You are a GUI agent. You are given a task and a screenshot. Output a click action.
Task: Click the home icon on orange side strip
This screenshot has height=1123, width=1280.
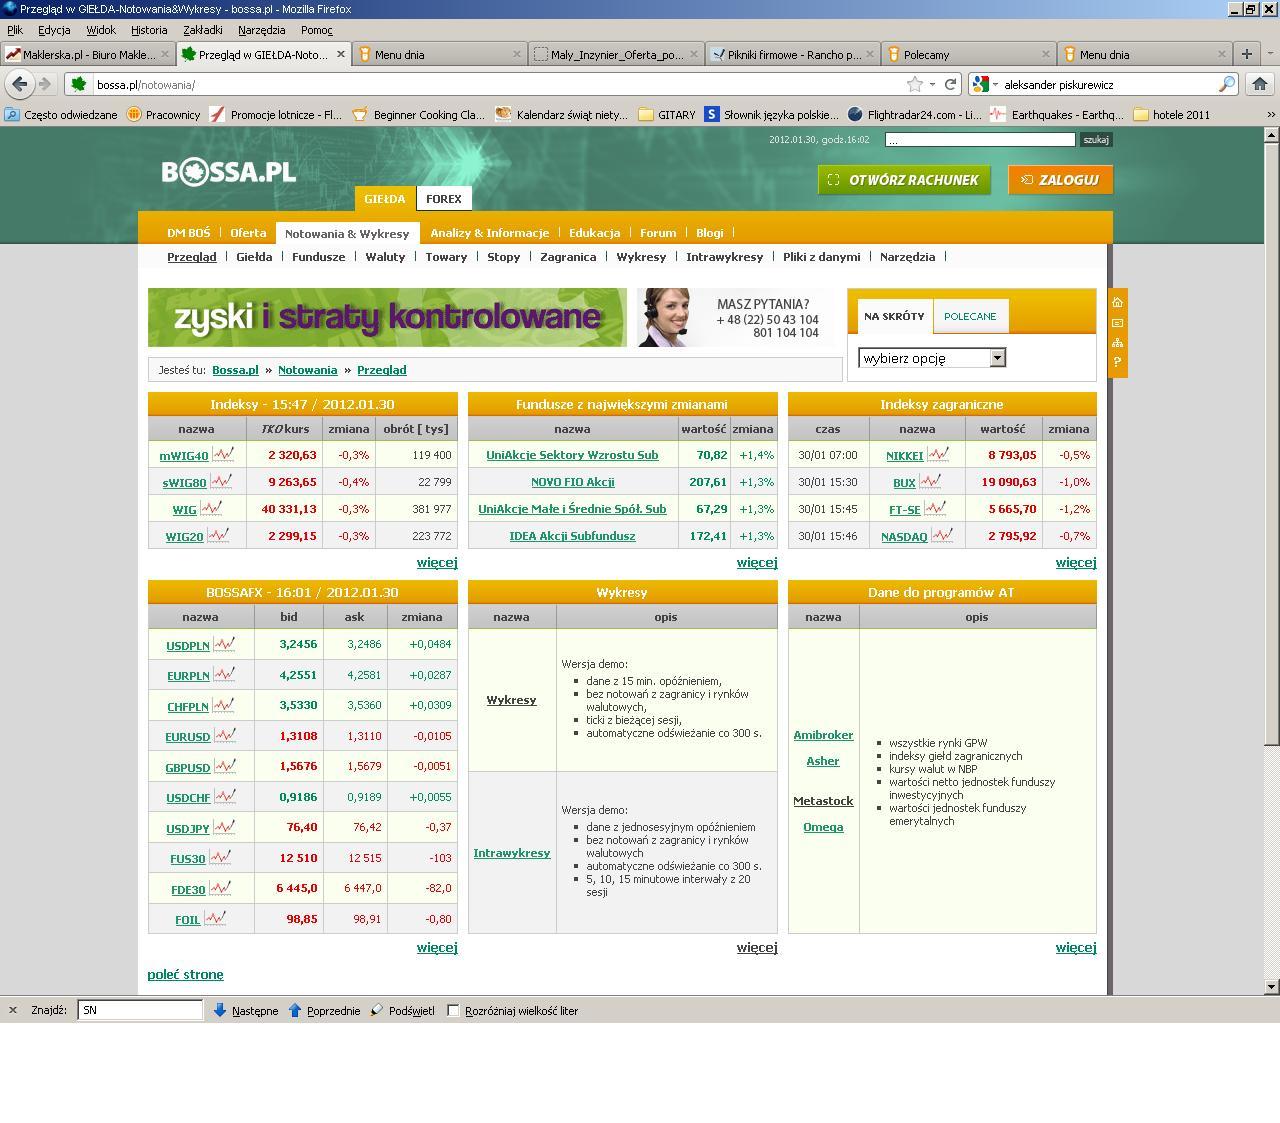(1117, 302)
